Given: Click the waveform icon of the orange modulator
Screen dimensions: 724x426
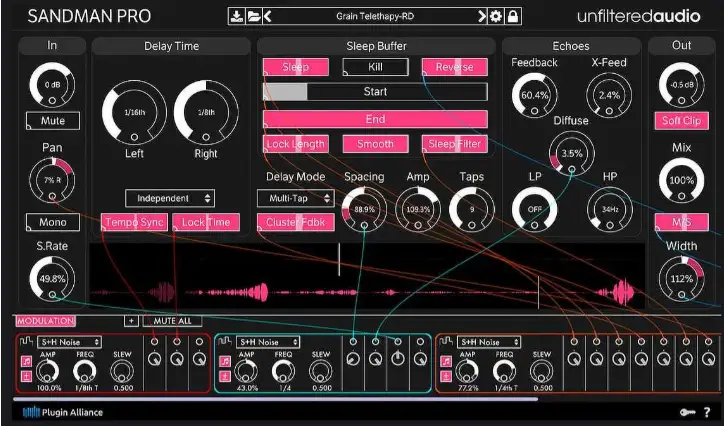Looking at the screenshot, I should pyautogui.click(x=446, y=342).
